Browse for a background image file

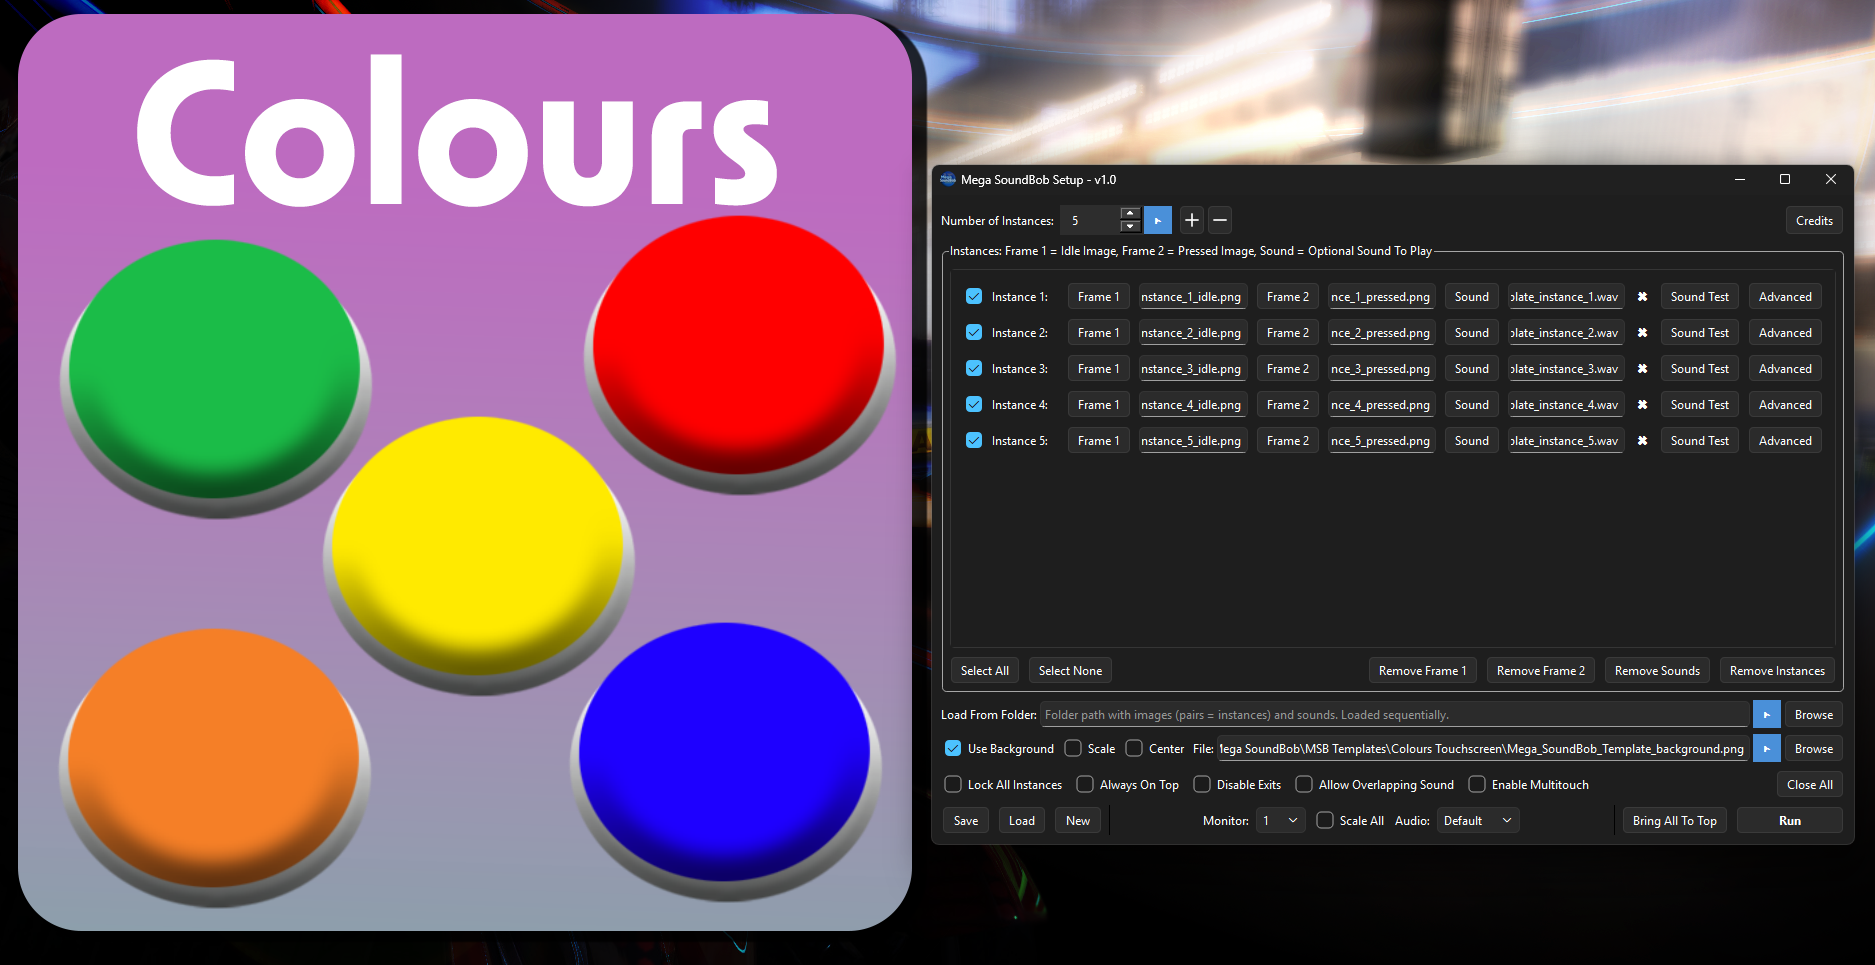pos(1814,749)
